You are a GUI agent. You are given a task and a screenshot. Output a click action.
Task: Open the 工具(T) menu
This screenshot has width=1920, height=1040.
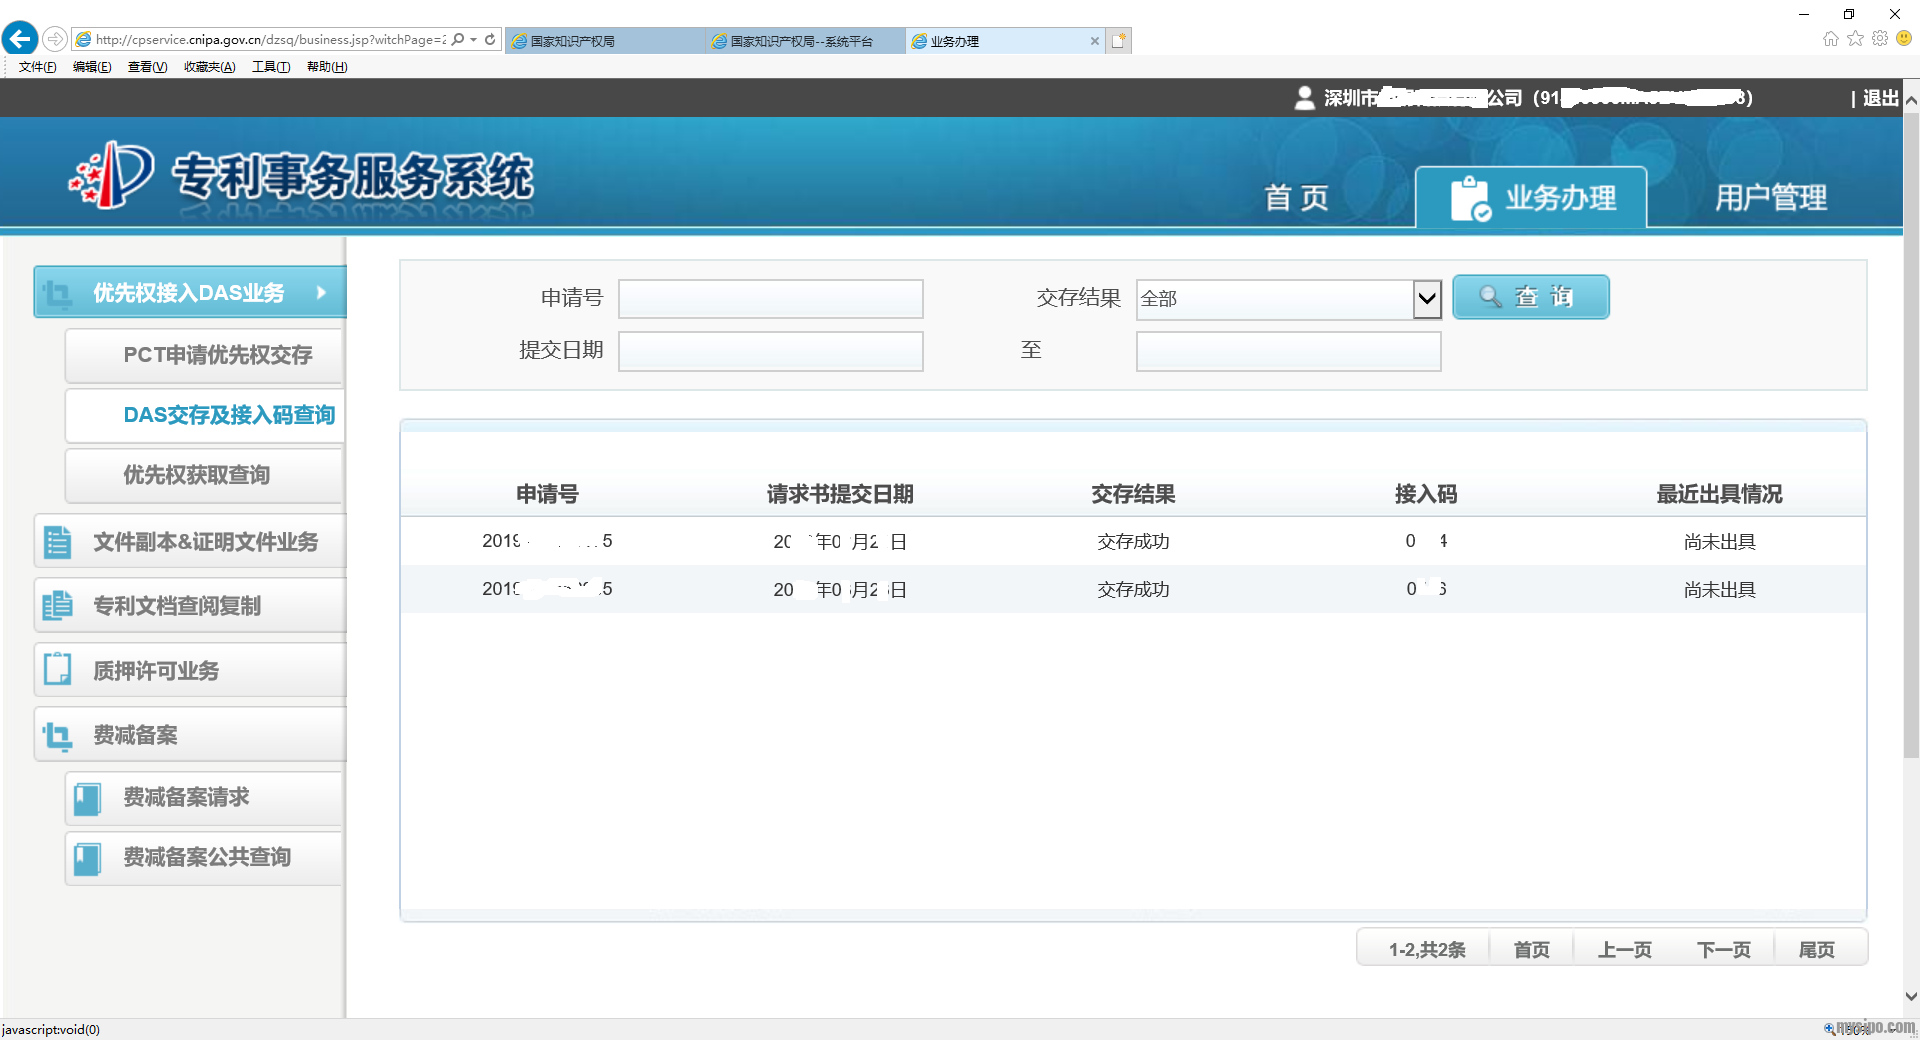click(270, 67)
